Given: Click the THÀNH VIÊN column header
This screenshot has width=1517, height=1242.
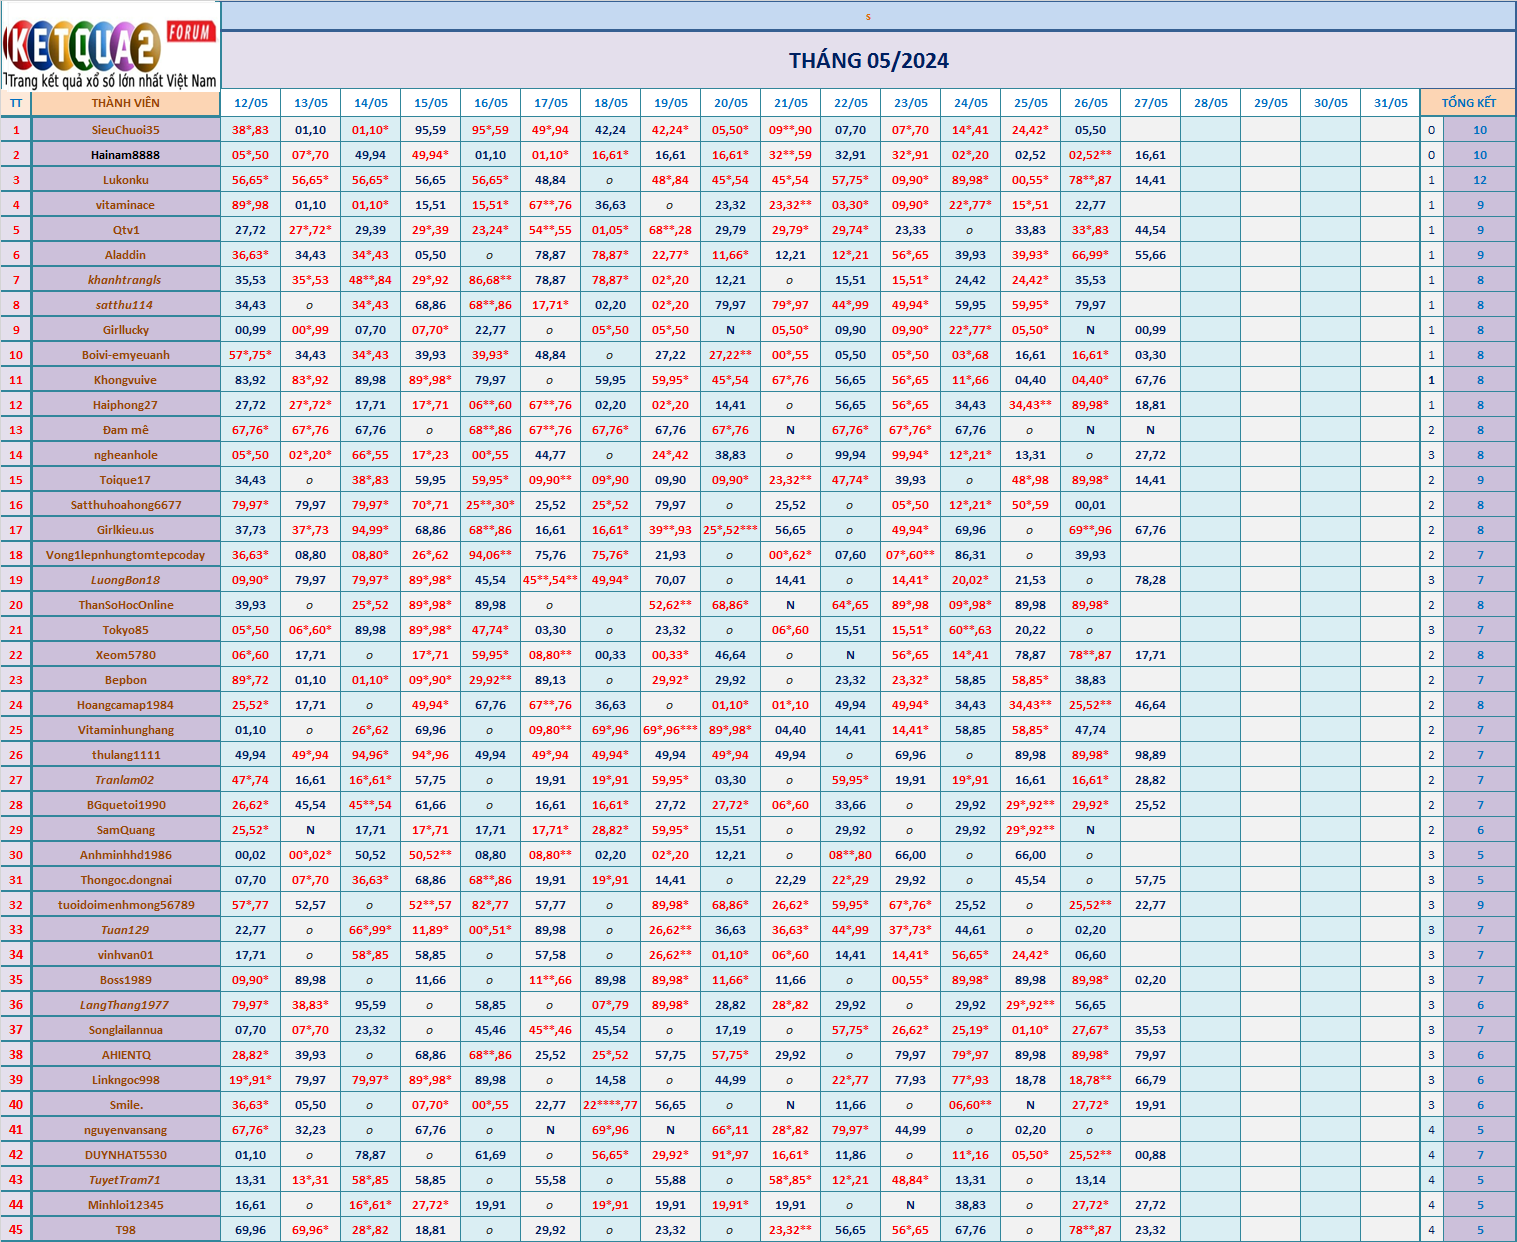Looking at the screenshot, I should (126, 103).
